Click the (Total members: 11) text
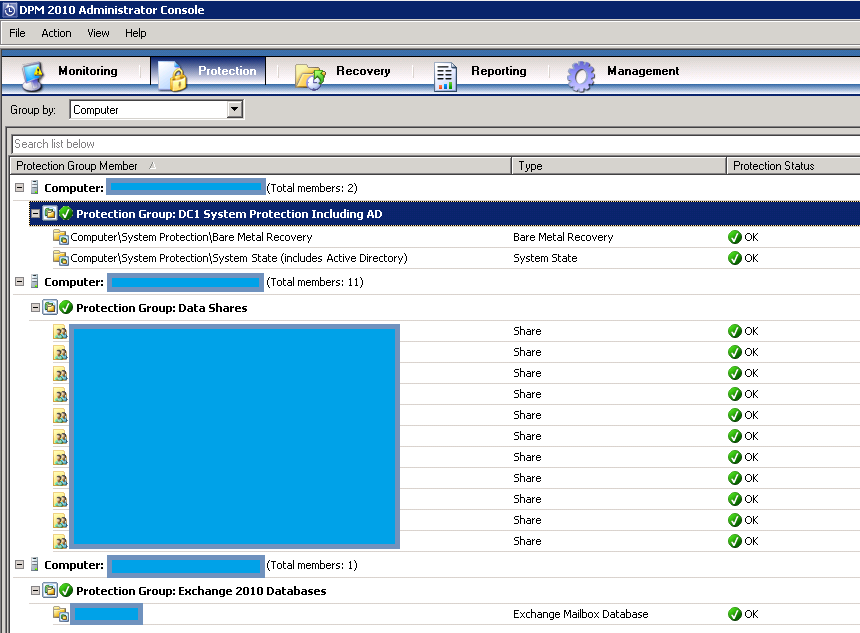The image size is (860, 633). (x=314, y=282)
